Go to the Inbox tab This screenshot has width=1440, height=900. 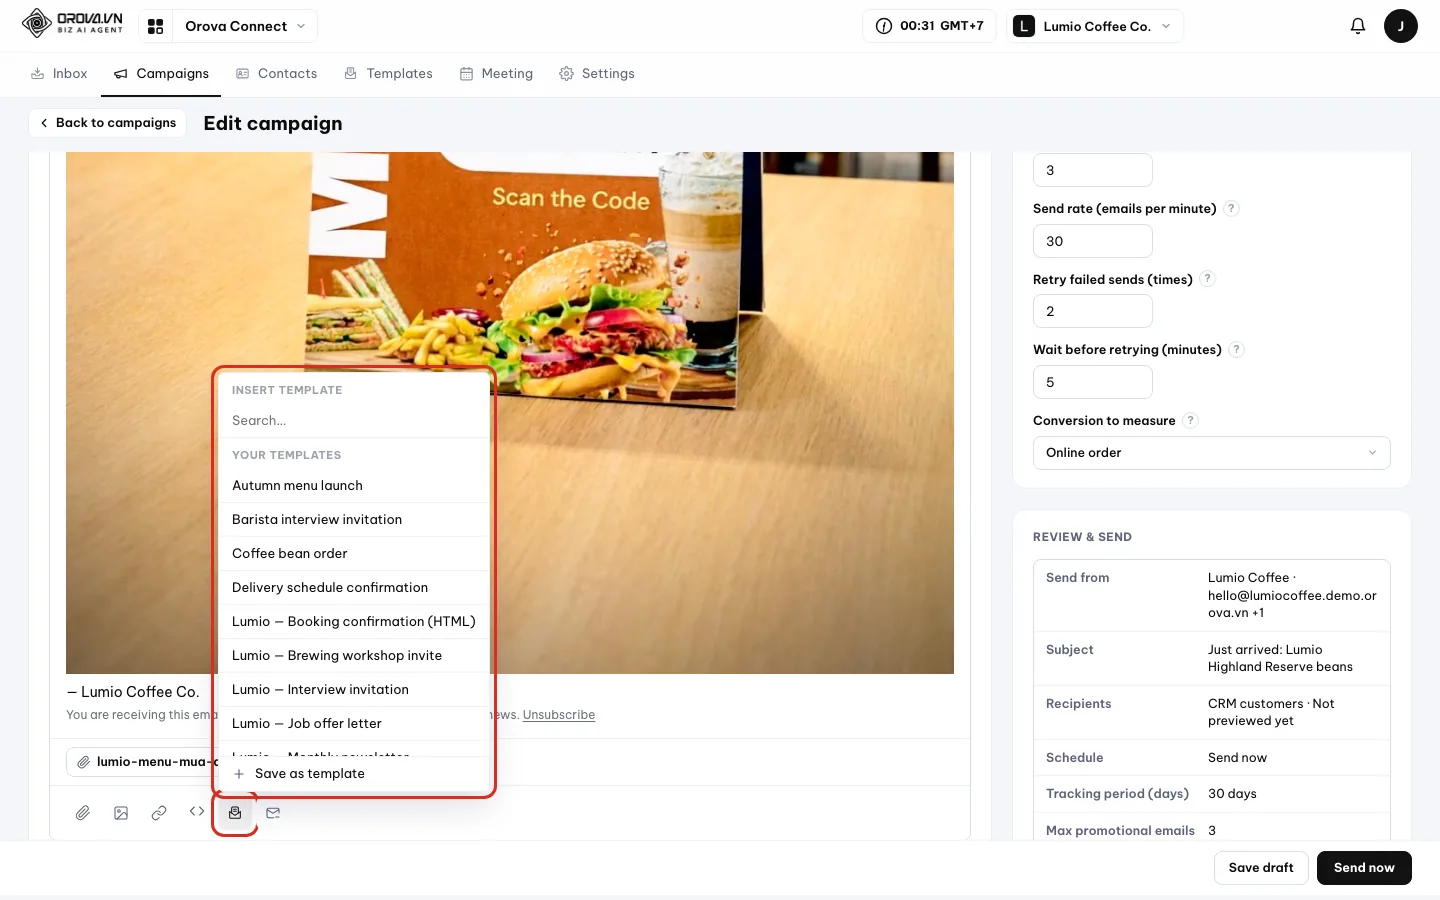(59, 74)
